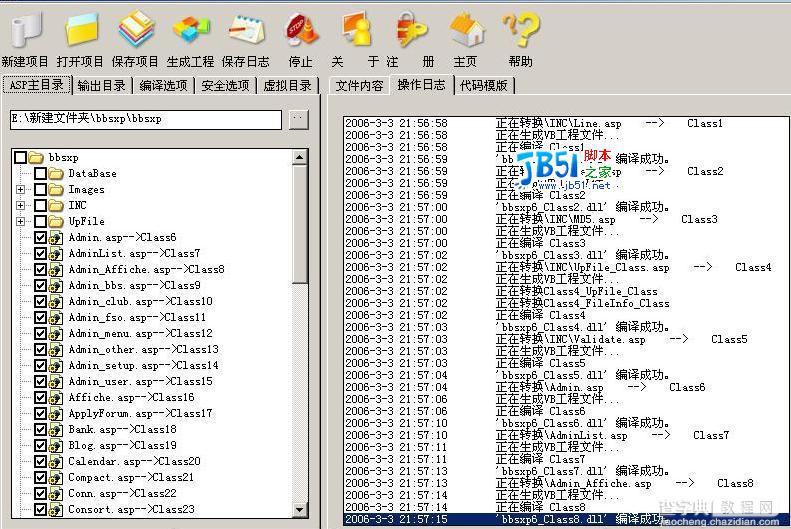Click the E:\新建文件夹\bbsxp\bbsxp path field
791x529 pixels.
click(146, 120)
